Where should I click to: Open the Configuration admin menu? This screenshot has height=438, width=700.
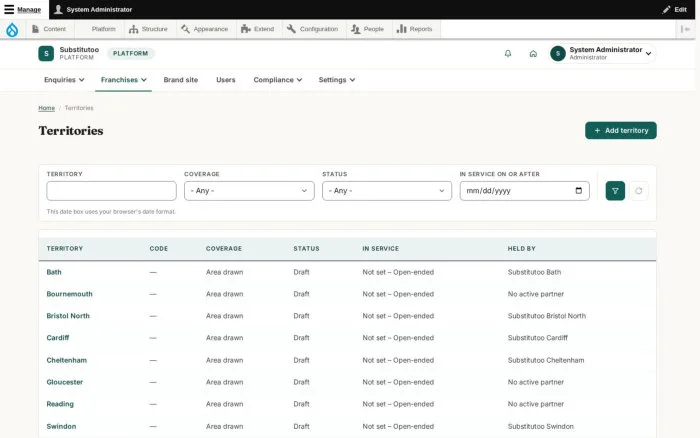point(312,29)
